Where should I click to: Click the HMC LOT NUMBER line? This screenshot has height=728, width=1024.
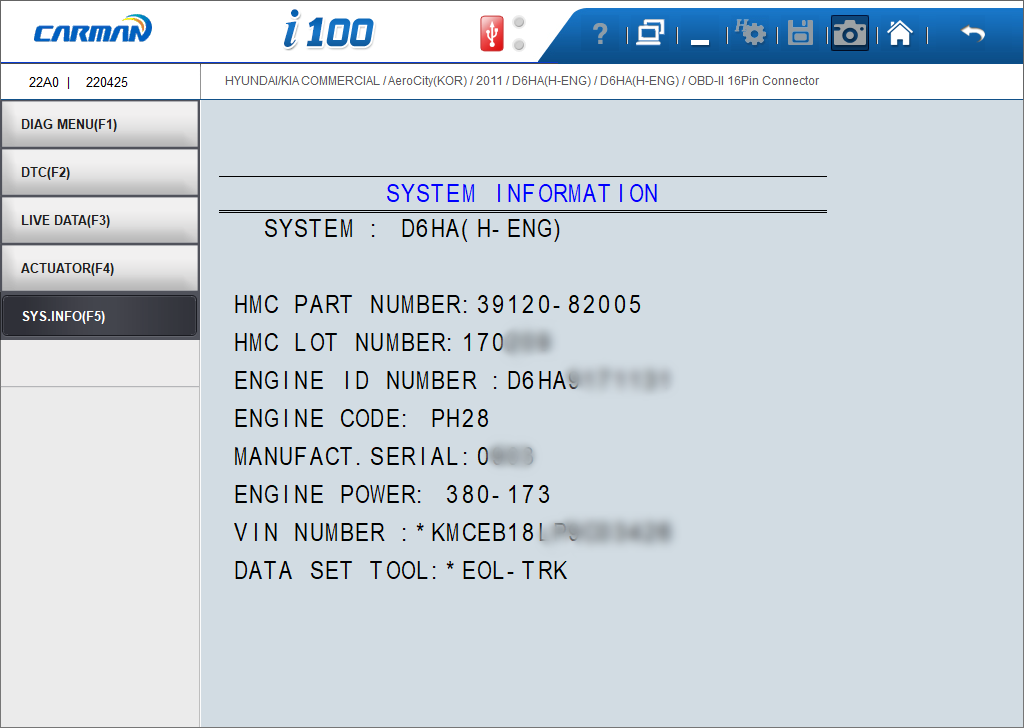(392, 343)
